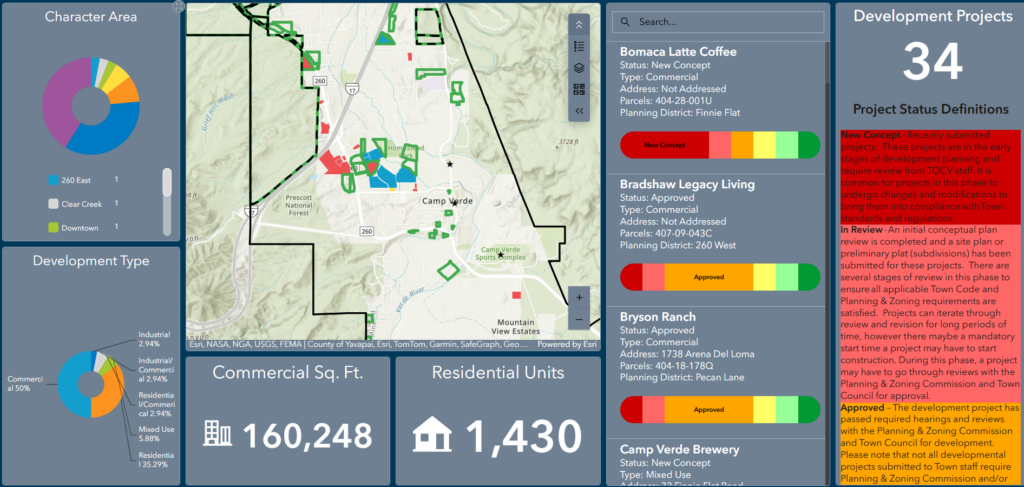Click the expand handle above the Character Area panel

click(x=178, y=6)
